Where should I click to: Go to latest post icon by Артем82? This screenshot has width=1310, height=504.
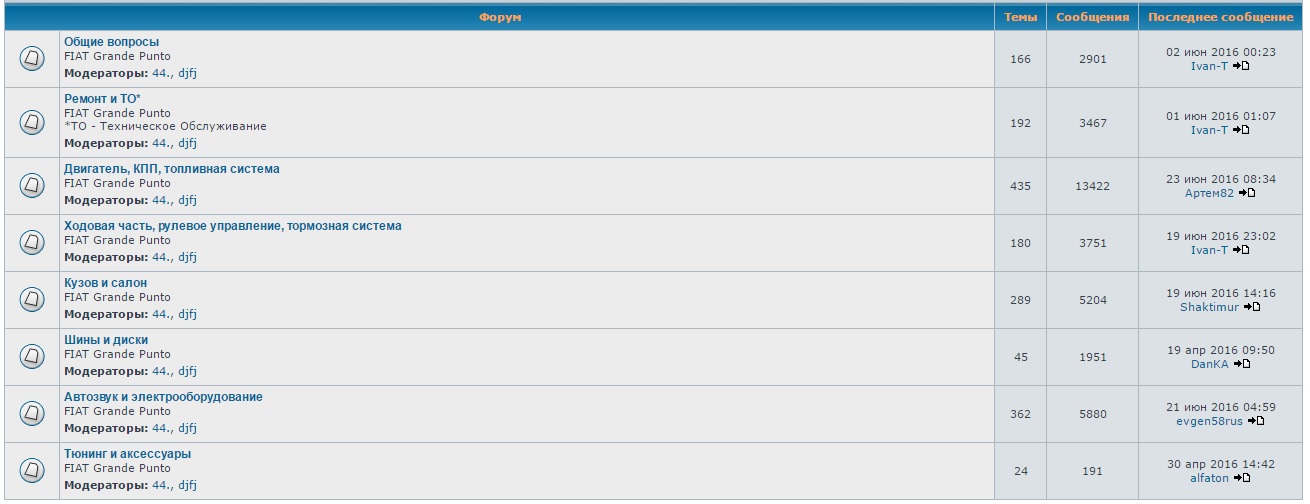point(1247,193)
